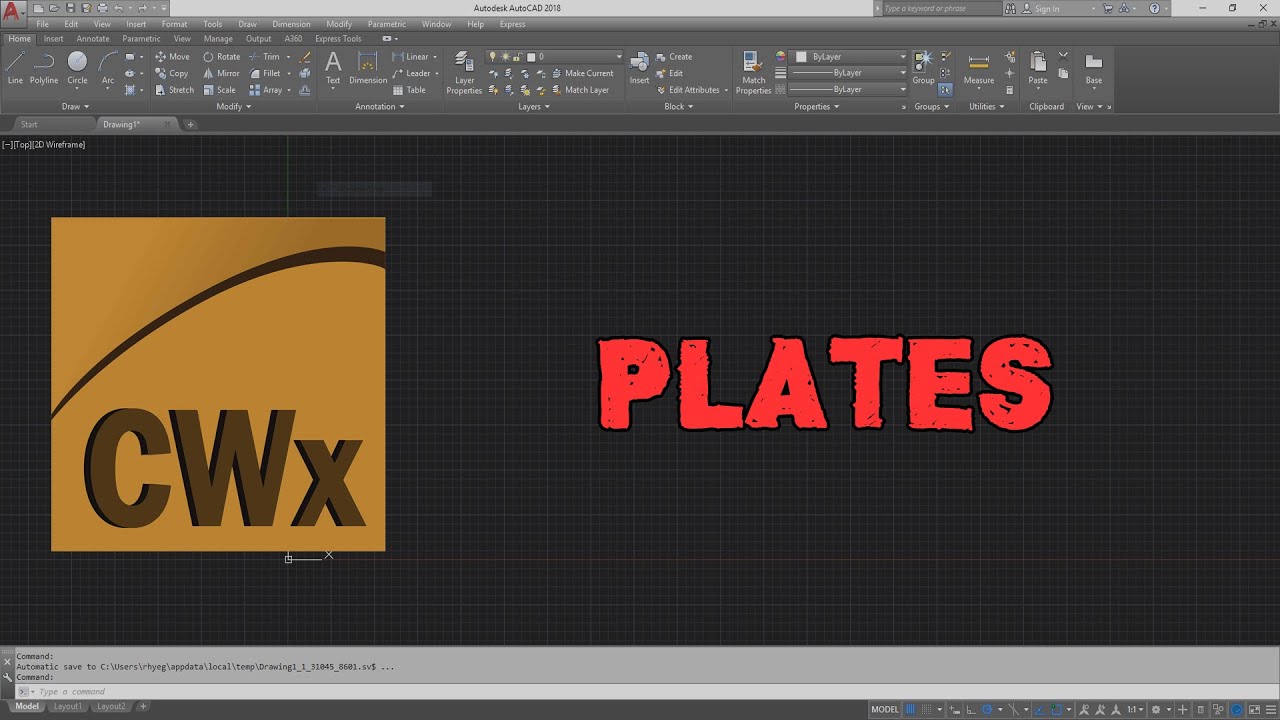Toggle hardware acceleration blue status icon

(x=1235, y=709)
